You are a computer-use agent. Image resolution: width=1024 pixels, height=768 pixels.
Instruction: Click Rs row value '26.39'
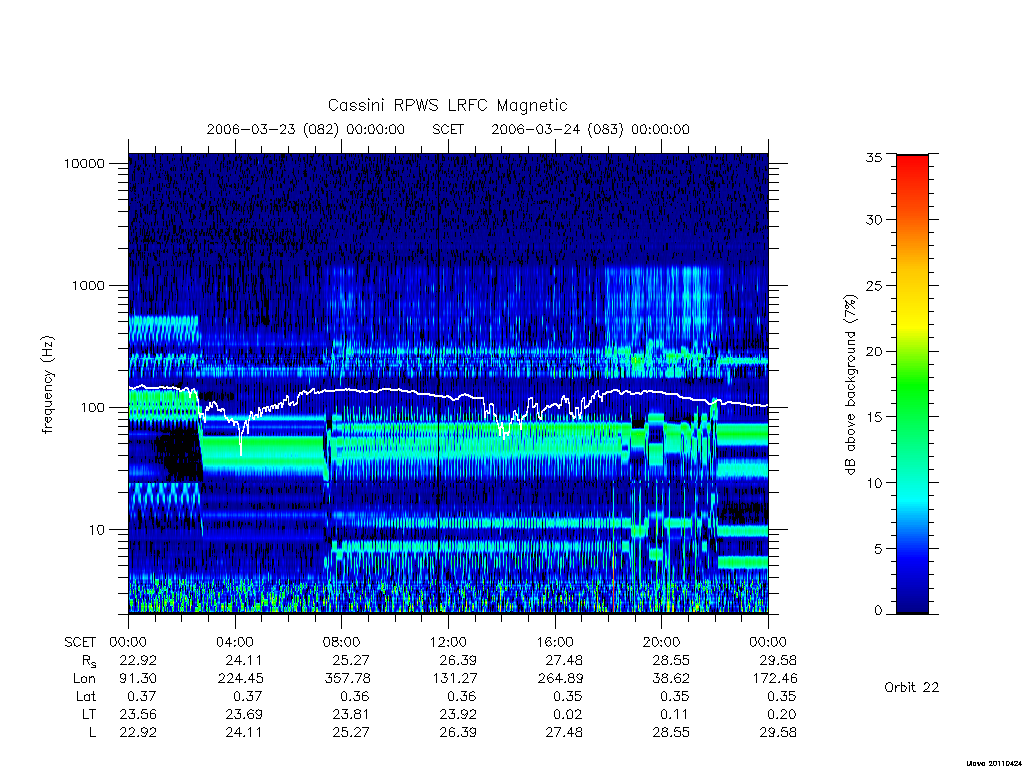coord(458,660)
